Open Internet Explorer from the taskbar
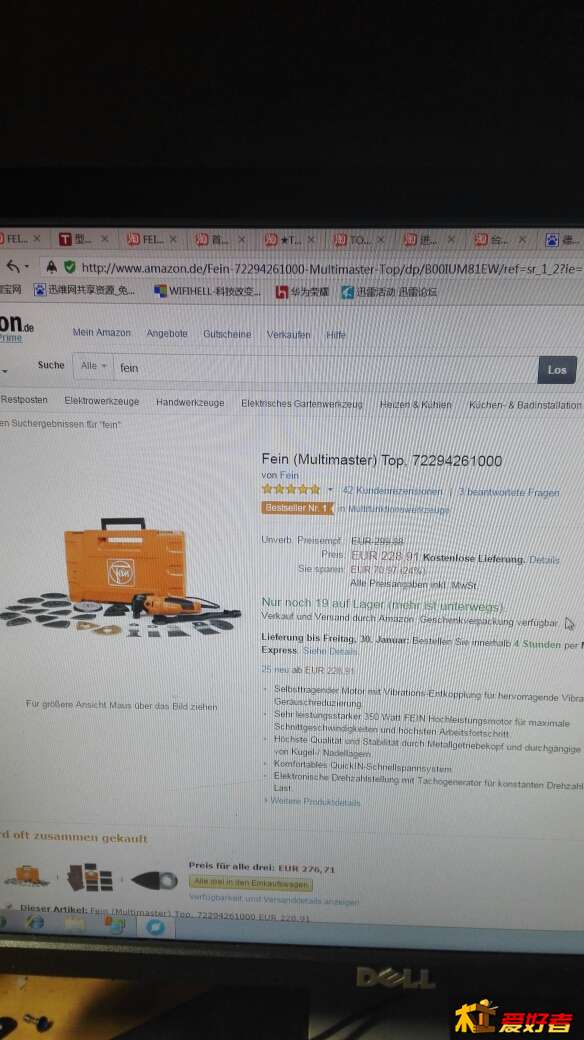 [x=35, y=922]
